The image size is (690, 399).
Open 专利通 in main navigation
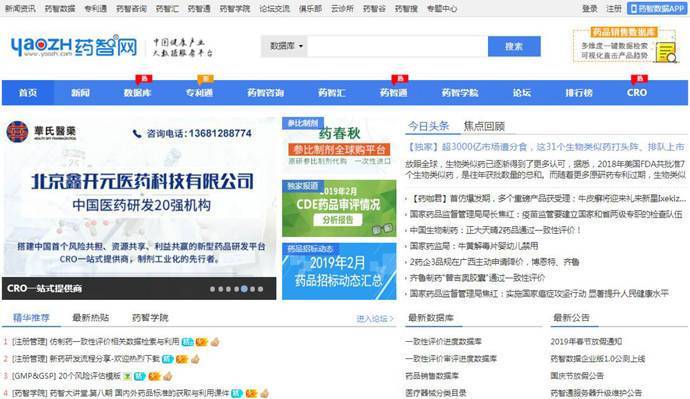point(199,93)
